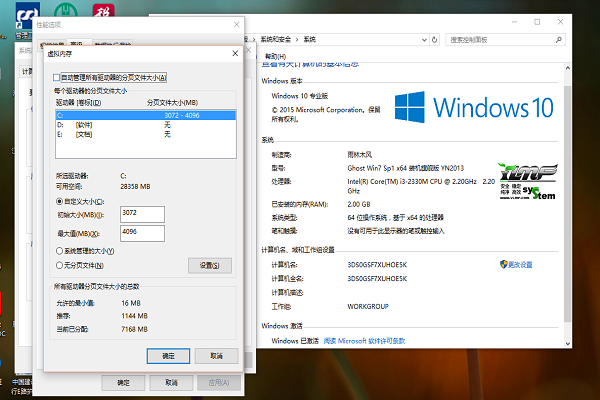Open the 更改设置 change settings link
600x400 pixels.
tap(520, 264)
